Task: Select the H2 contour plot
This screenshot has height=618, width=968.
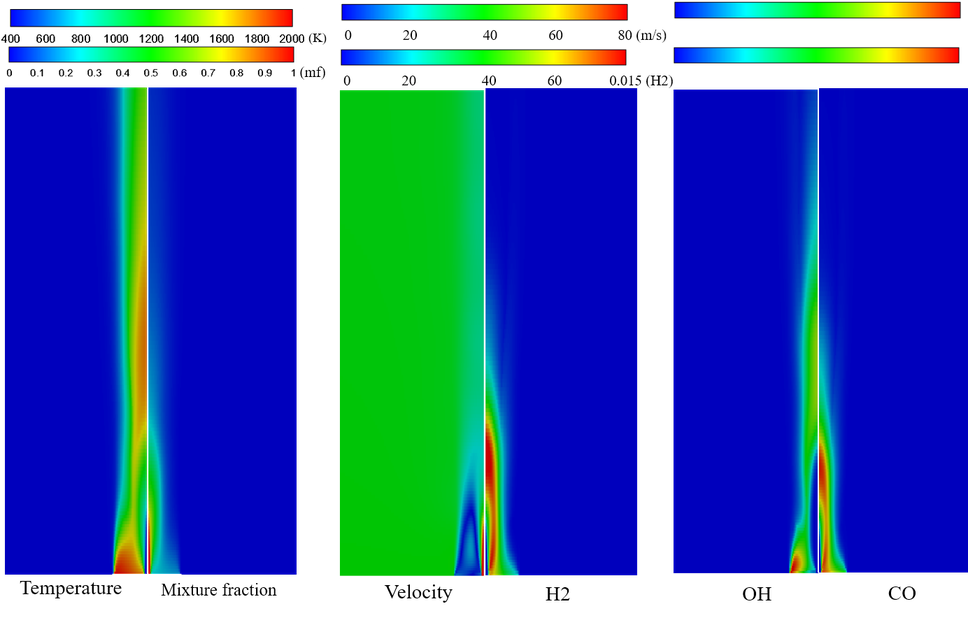Action: tap(561, 332)
